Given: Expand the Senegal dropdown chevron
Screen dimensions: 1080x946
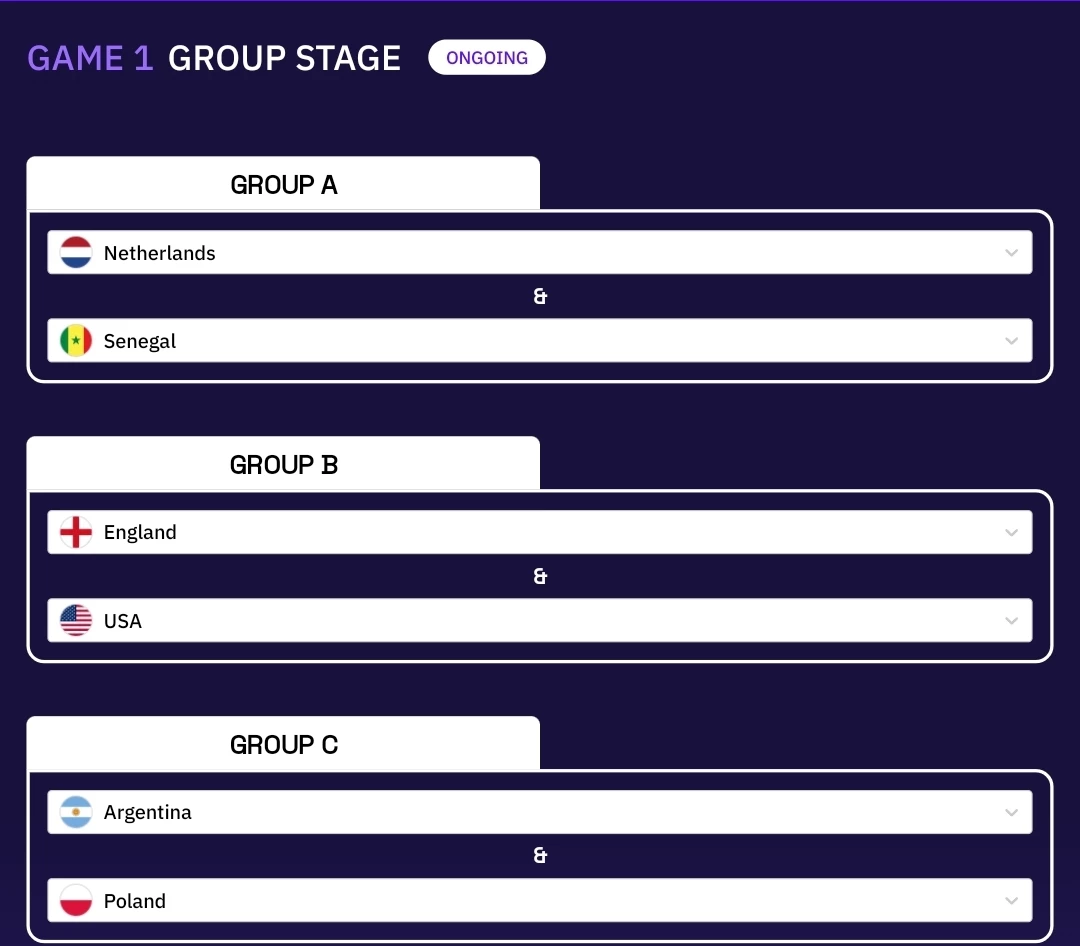Looking at the screenshot, I should [1011, 341].
